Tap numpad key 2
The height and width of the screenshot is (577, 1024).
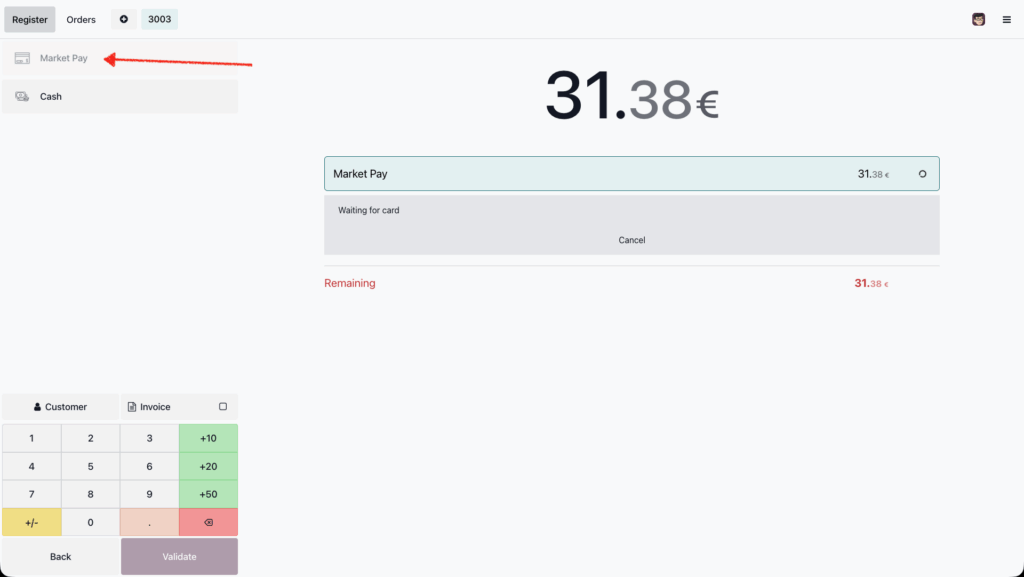click(91, 439)
